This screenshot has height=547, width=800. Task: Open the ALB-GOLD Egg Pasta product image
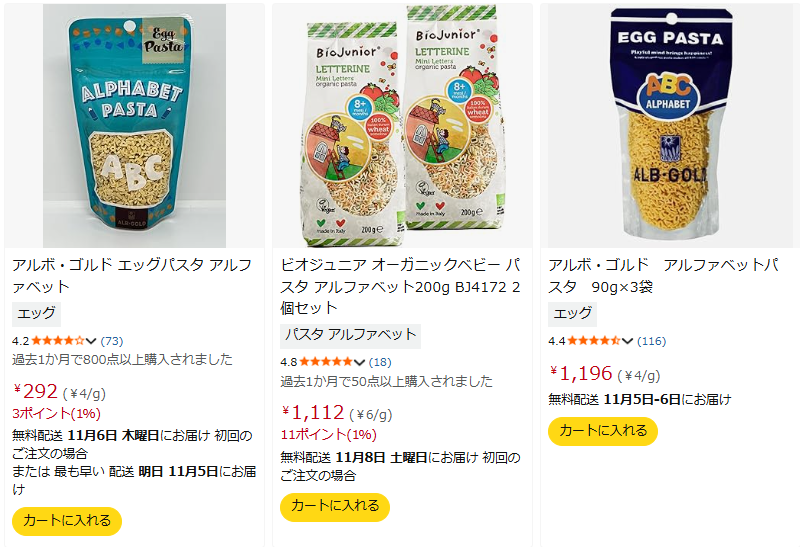670,127
